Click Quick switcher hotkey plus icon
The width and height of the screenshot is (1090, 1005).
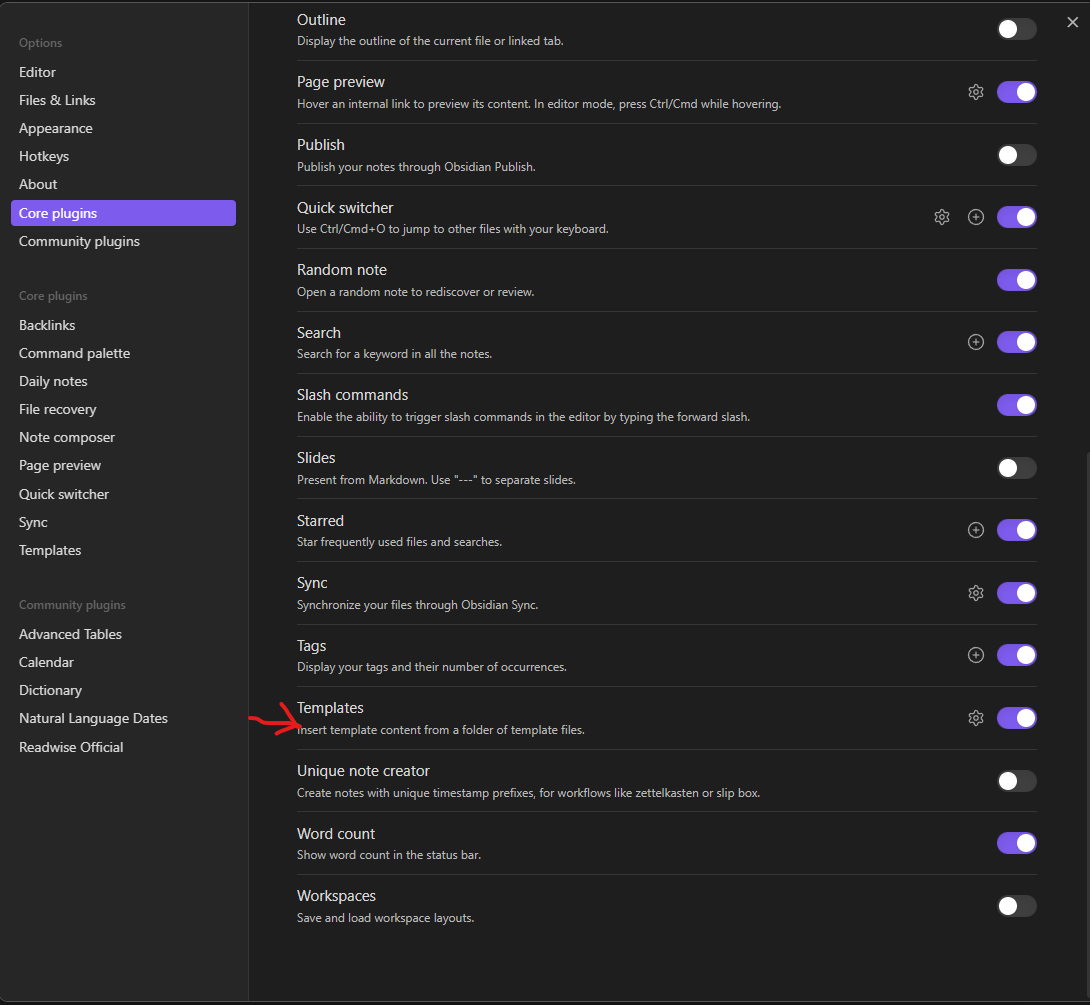coord(975,217)
